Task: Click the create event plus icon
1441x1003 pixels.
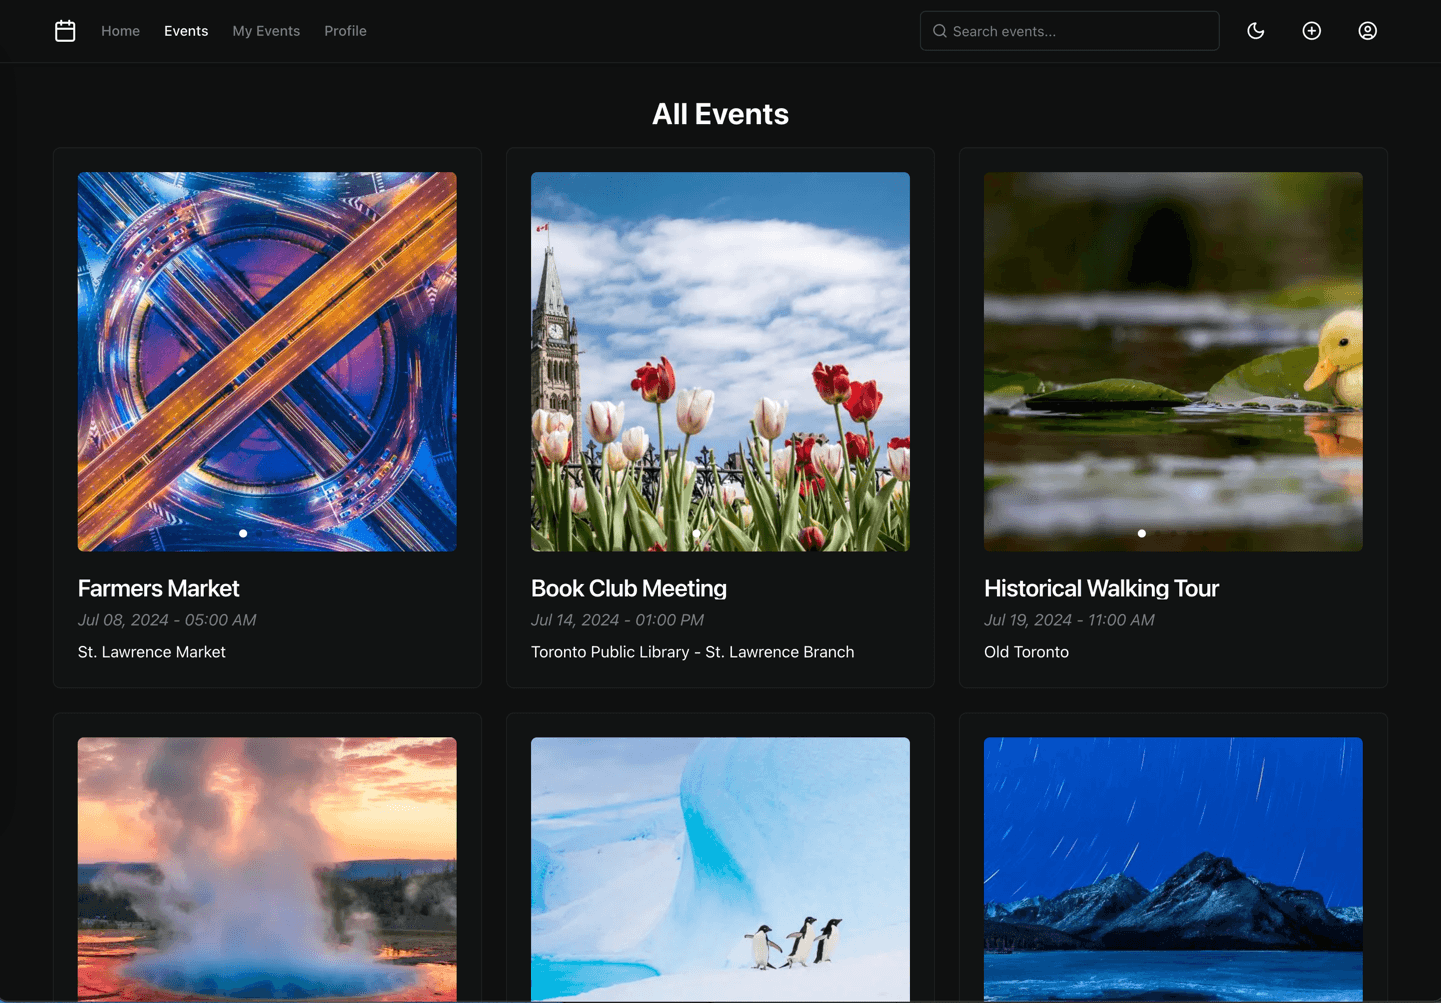Action: 1312,31
